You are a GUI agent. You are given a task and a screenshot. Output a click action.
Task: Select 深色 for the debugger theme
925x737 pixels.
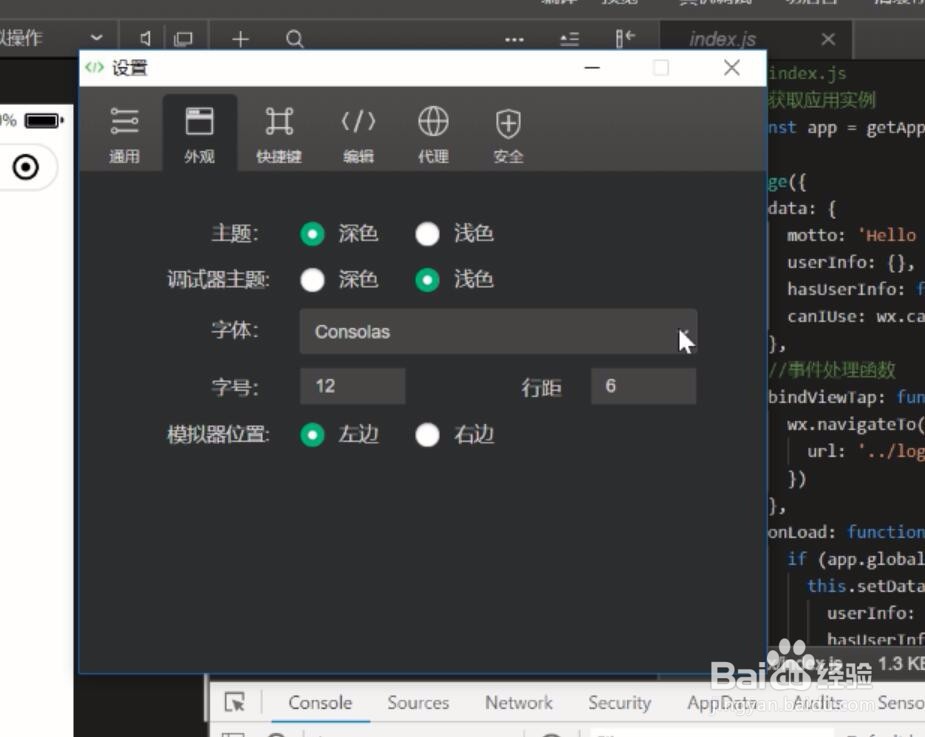point(313,280)
